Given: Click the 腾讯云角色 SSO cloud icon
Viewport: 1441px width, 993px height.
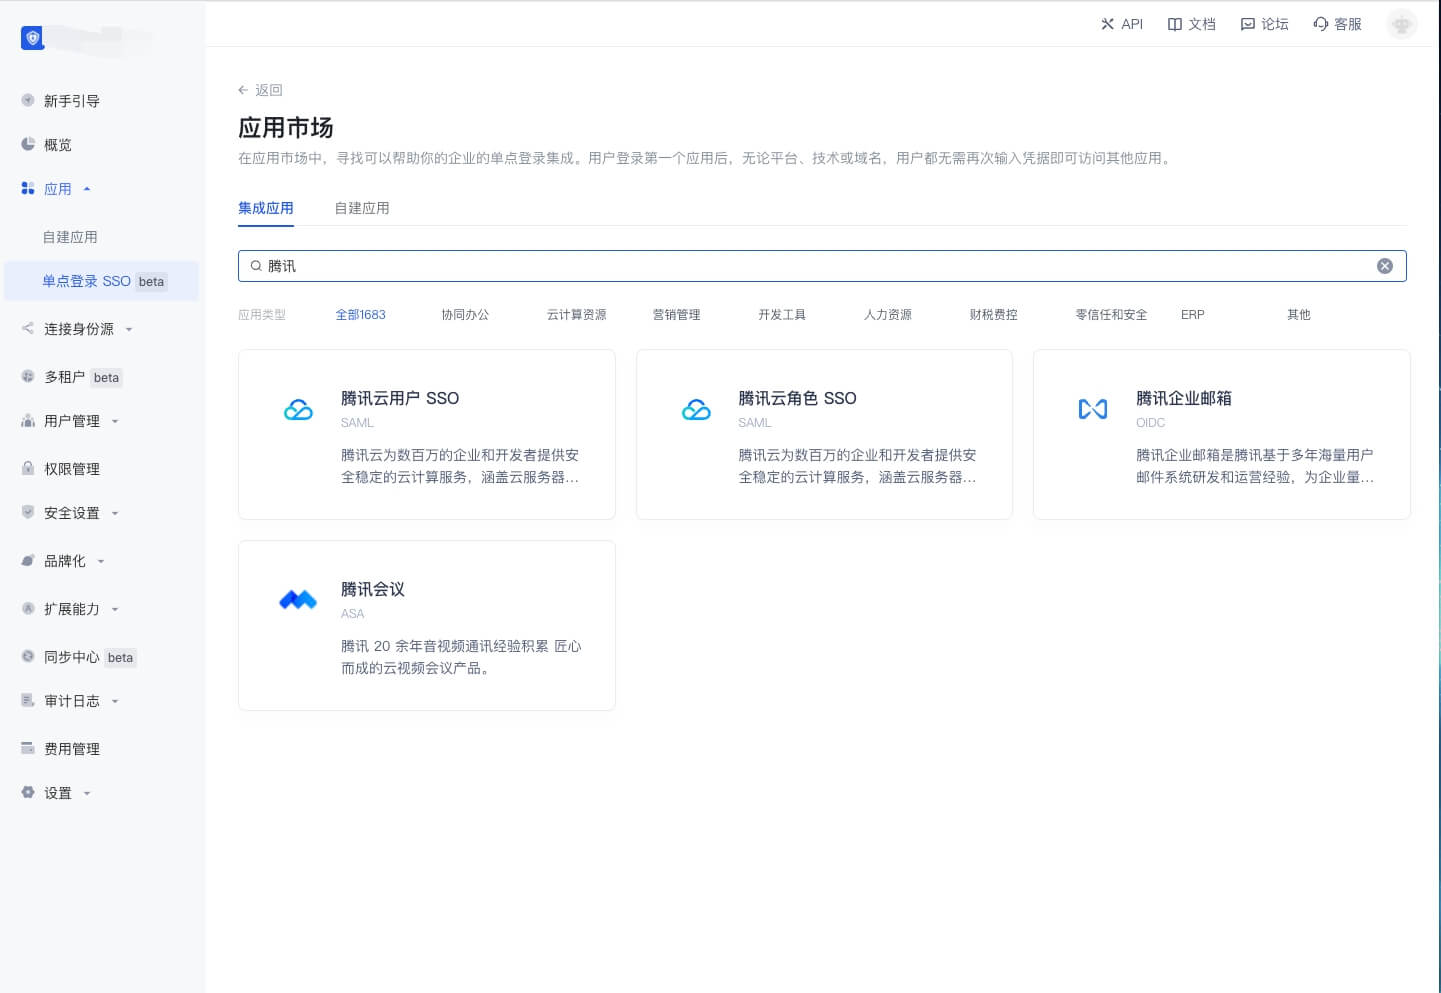Looking at the screenshot, I should pos(696,409).
